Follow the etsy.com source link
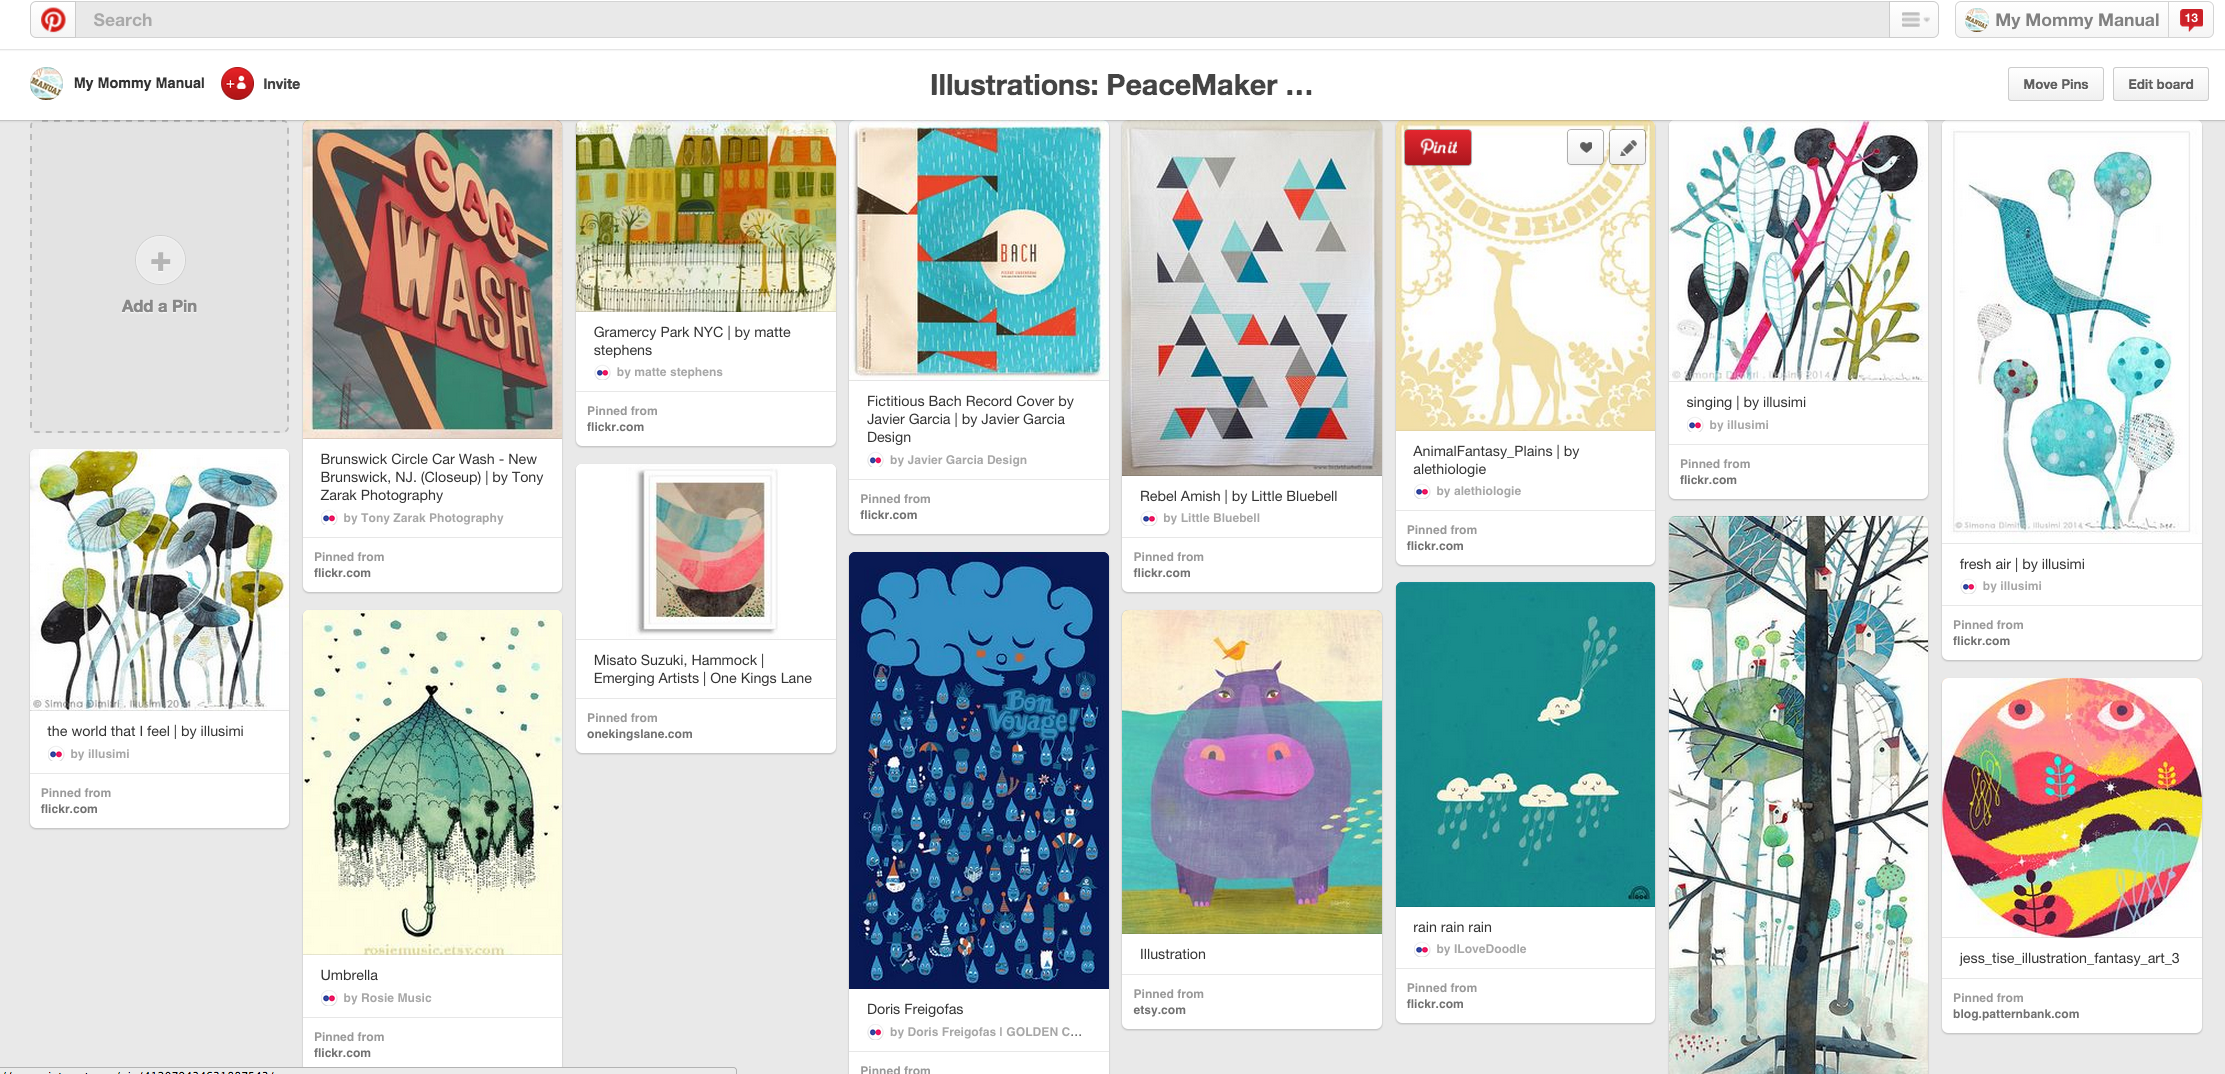The width and height of the screenshot is (2225, 1074). pos(1159,1010)
